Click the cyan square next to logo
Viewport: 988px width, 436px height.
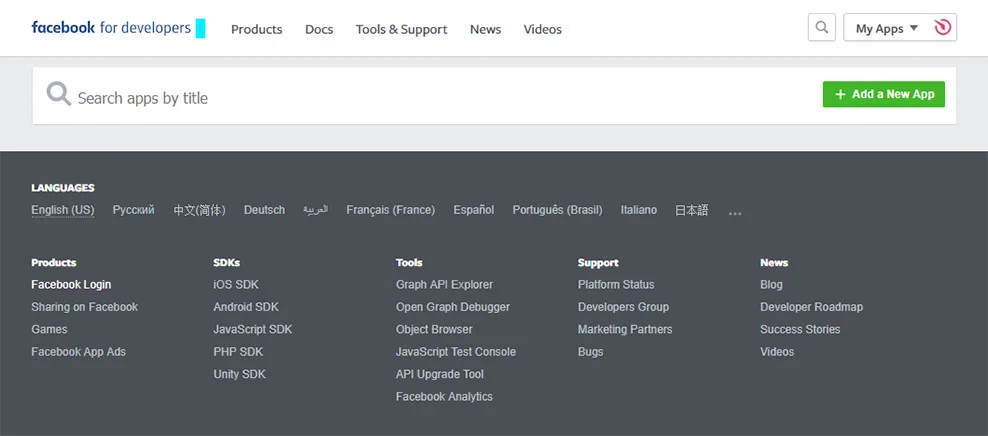pos(200,28)
